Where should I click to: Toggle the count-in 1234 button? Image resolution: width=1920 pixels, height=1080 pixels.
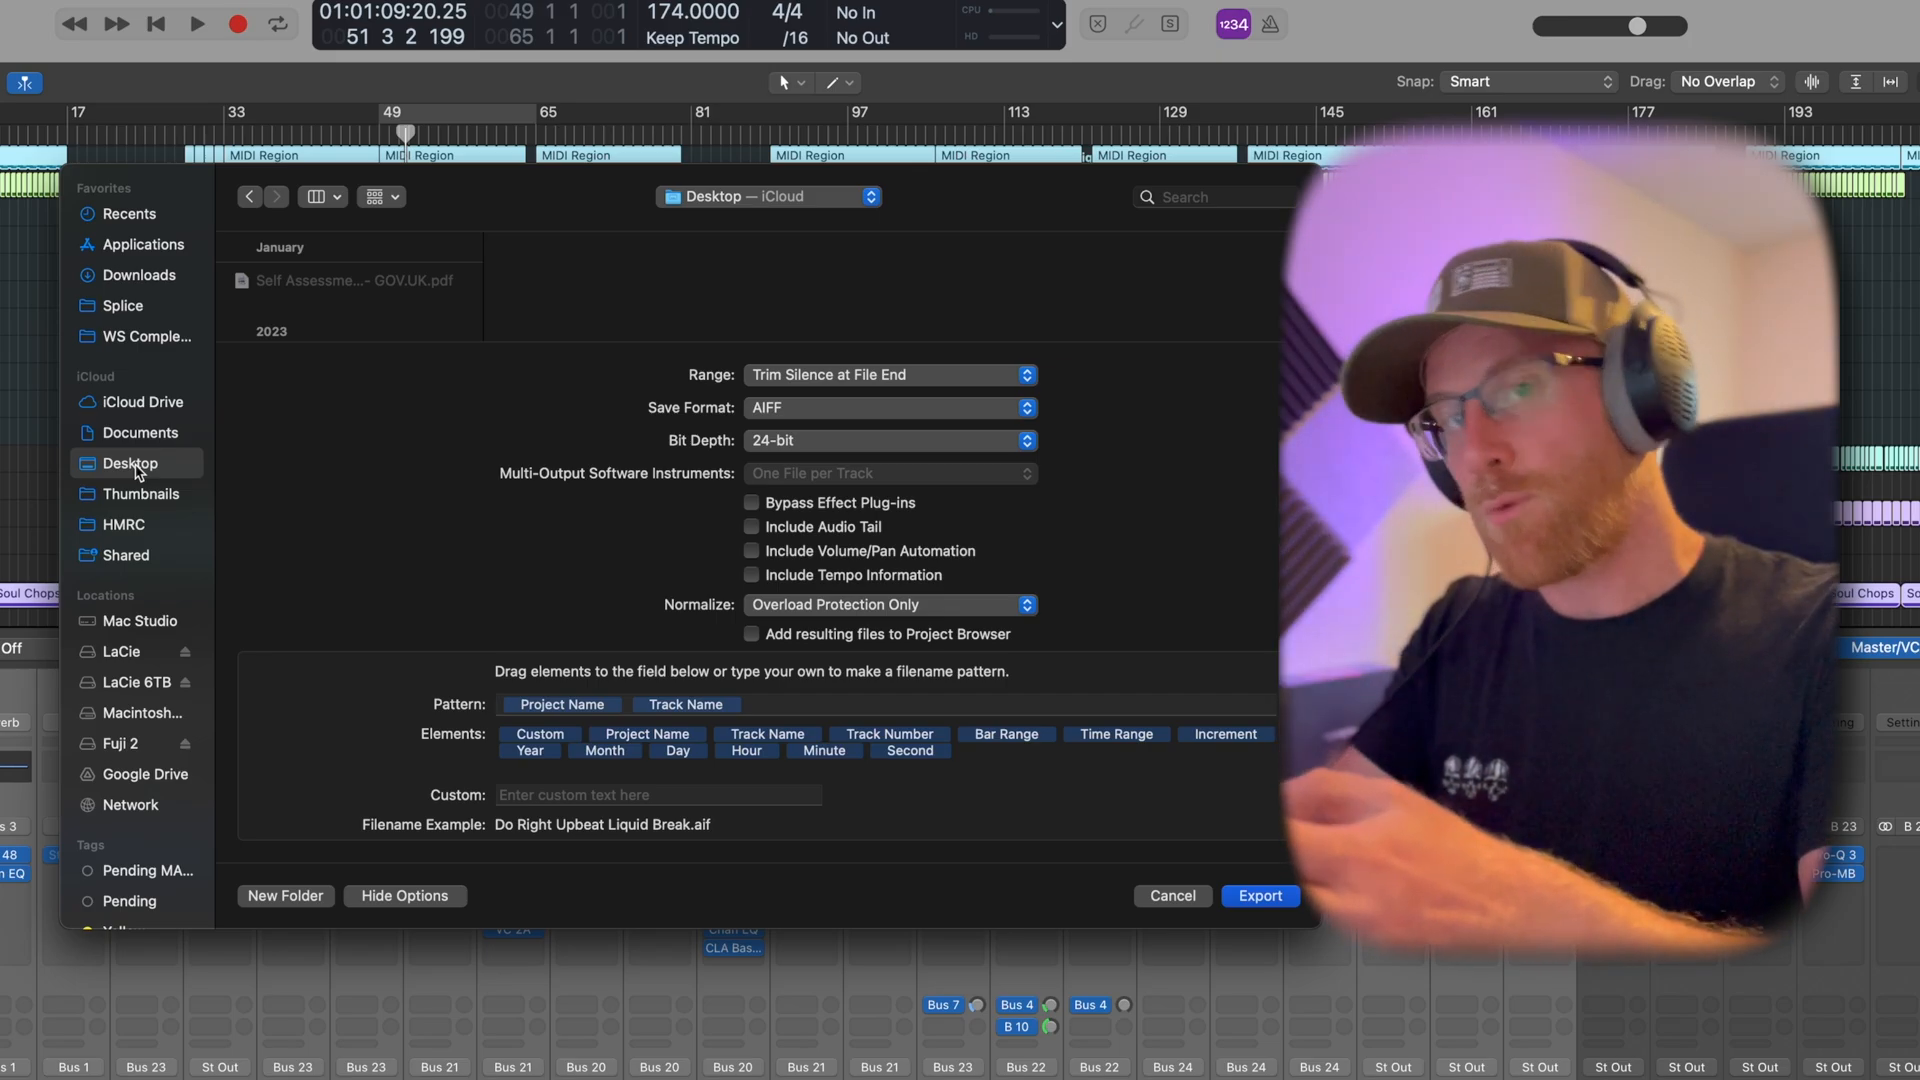(x=1233, y=24)
